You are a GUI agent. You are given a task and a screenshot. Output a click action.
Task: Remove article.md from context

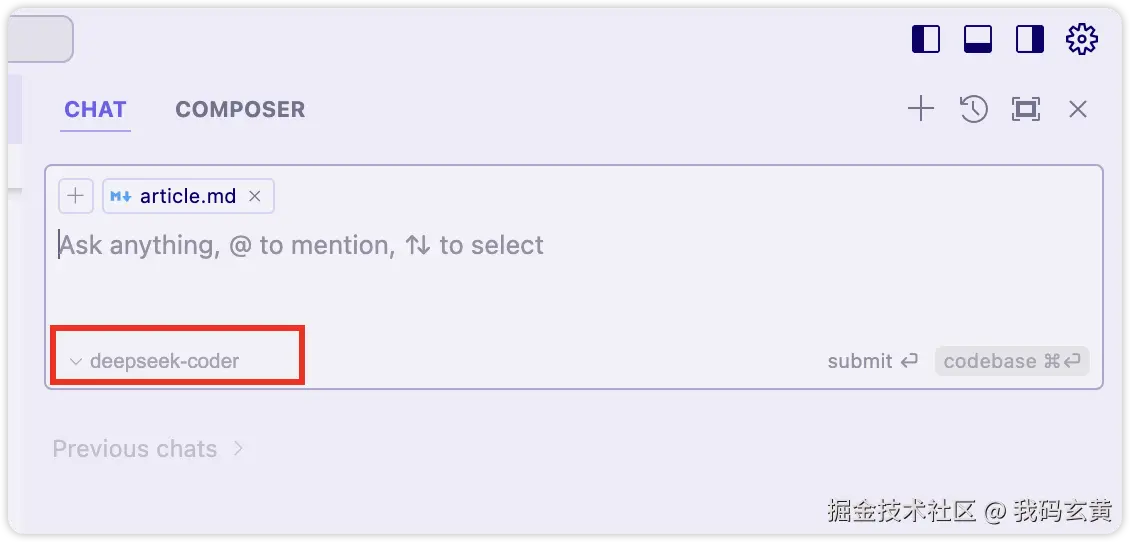(255, 196)
